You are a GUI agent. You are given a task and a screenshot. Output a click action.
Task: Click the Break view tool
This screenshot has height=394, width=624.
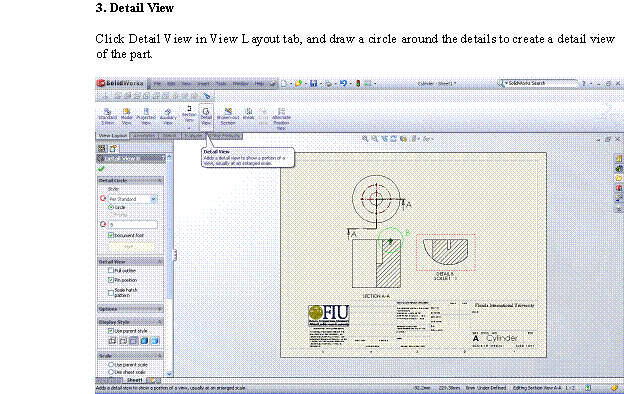point(249,114)
